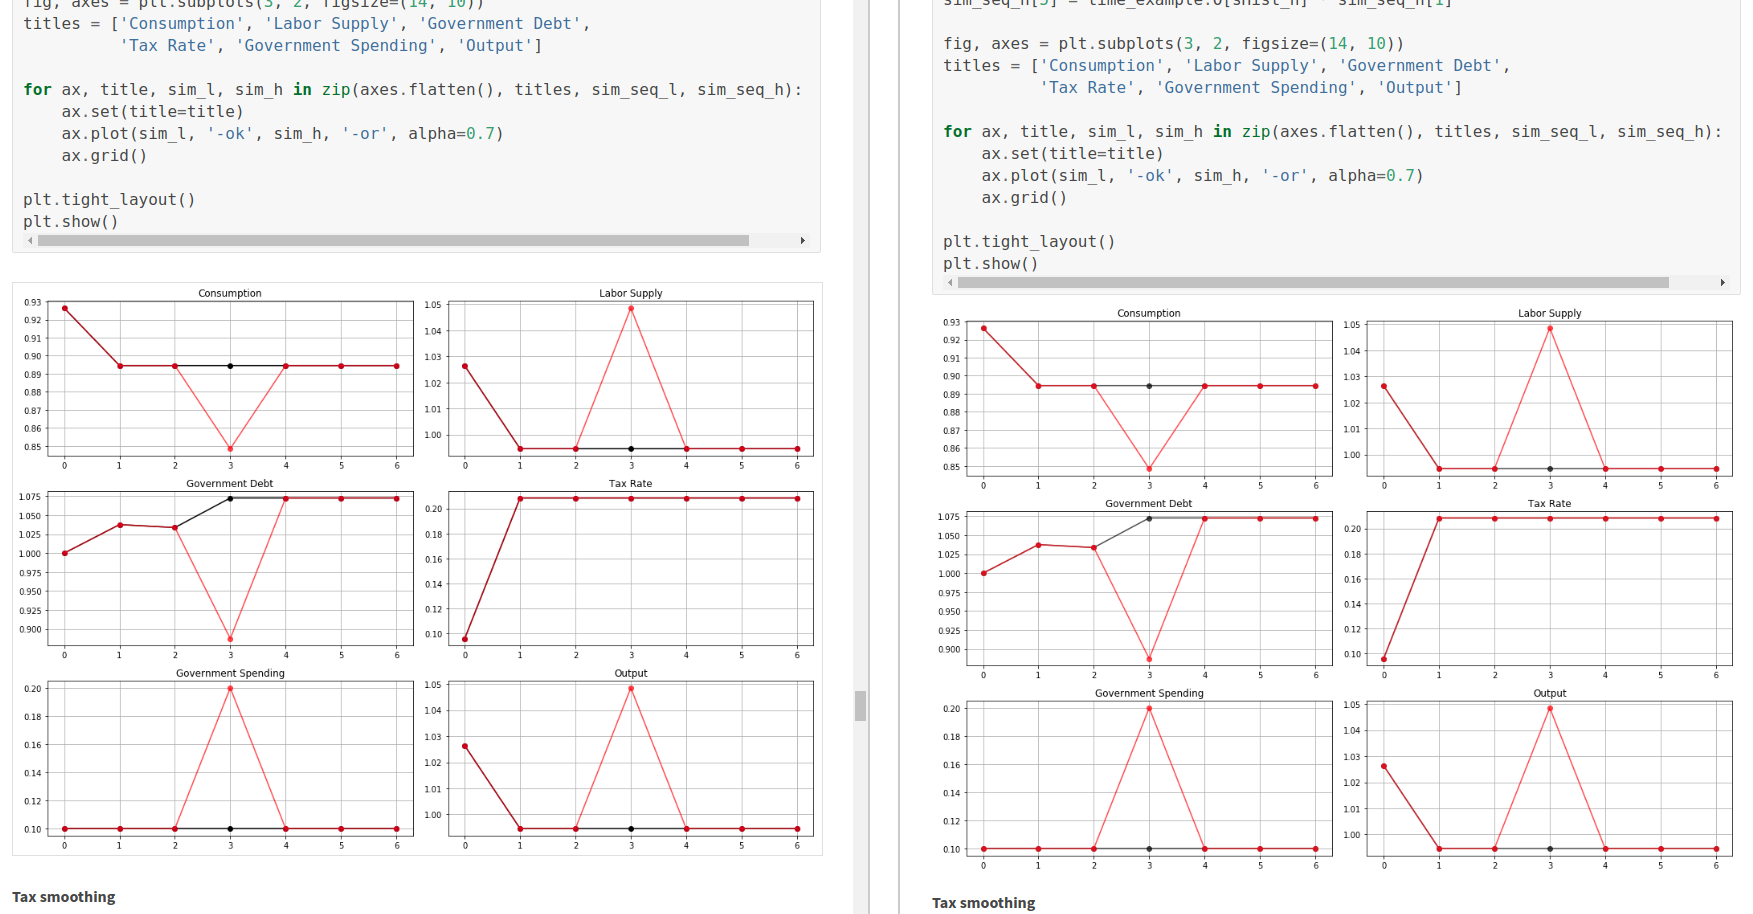
Task: Click the left code cell's horizontal scrollbar thumb
Action: (x=393, y=240)
